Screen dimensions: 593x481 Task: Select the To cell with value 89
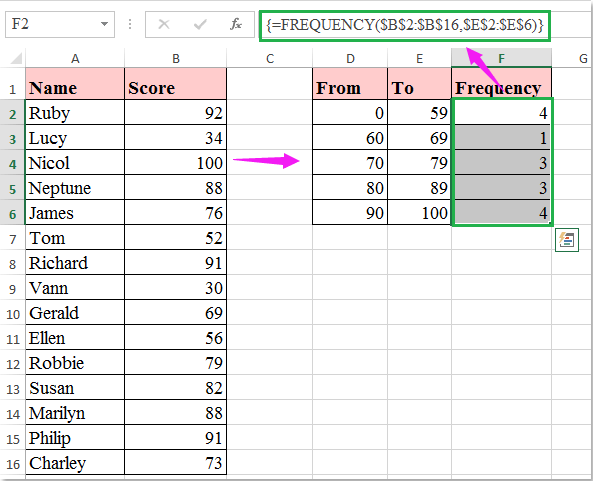pos(419,187)
